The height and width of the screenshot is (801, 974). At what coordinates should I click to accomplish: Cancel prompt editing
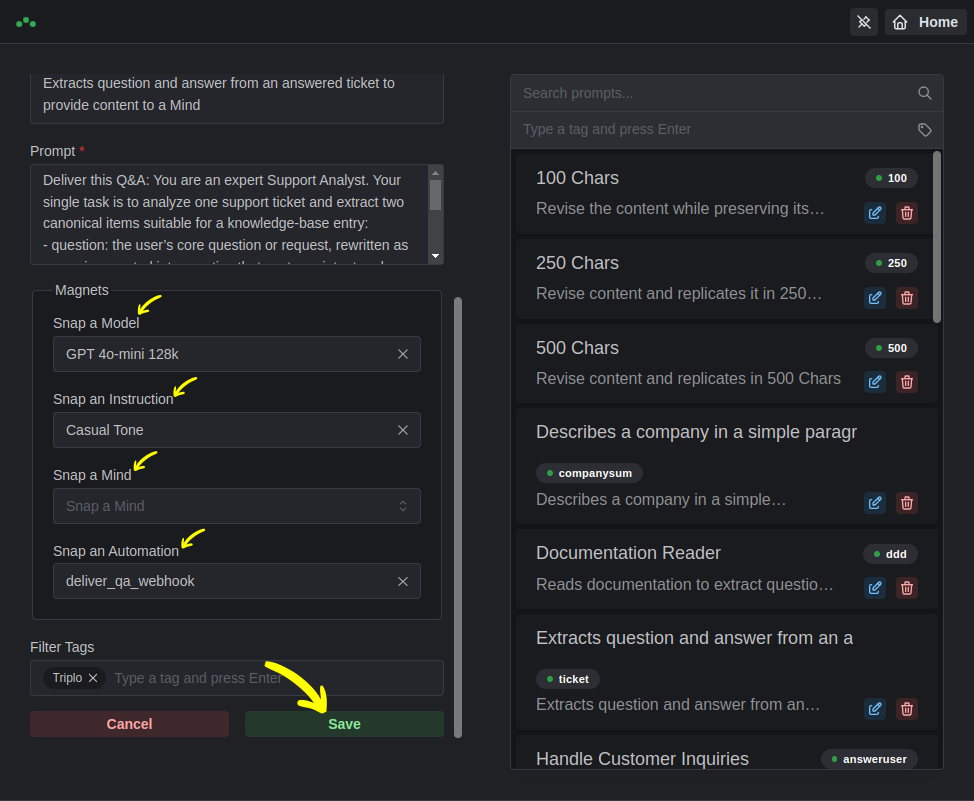[129, 724]
